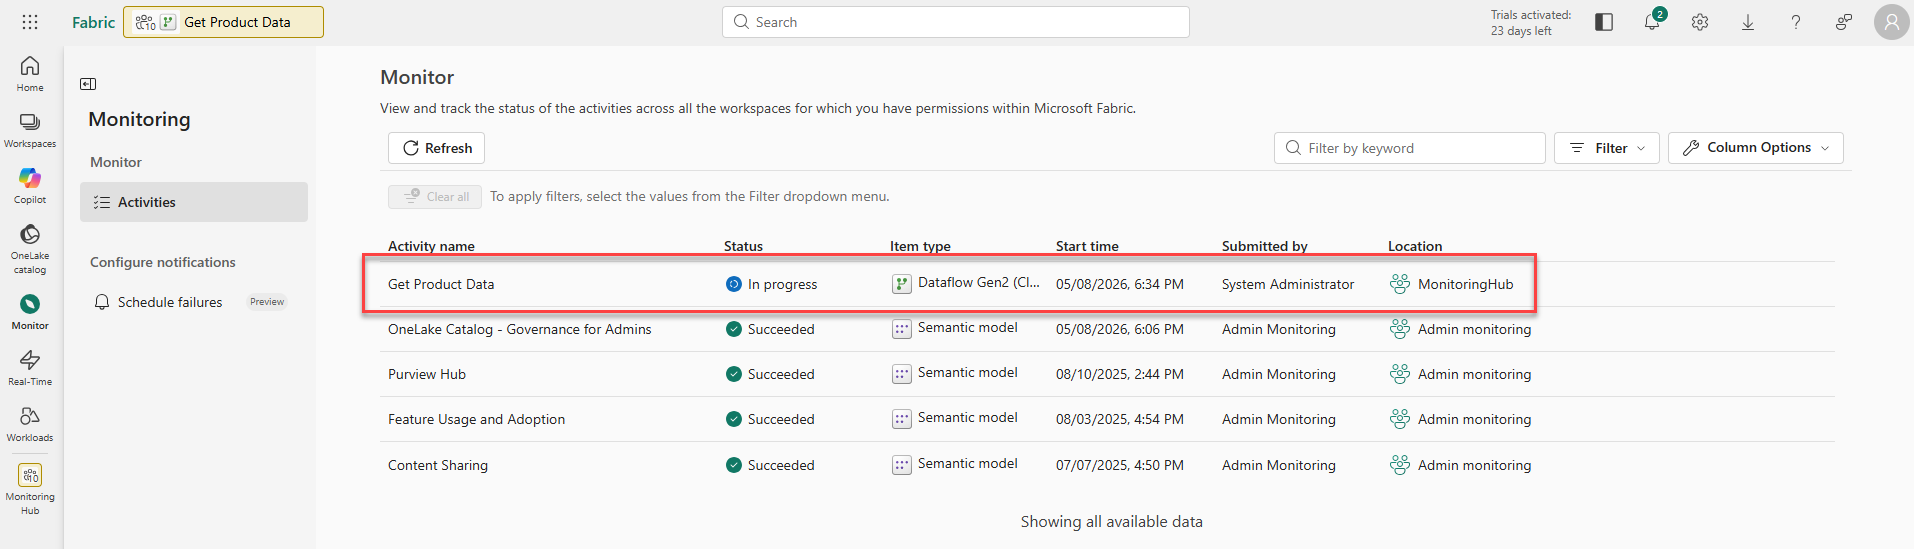The height and width of the screenshot is (549, 1914).
Task: Open Real-Time hub in left rail
Action: click(30, 368)
